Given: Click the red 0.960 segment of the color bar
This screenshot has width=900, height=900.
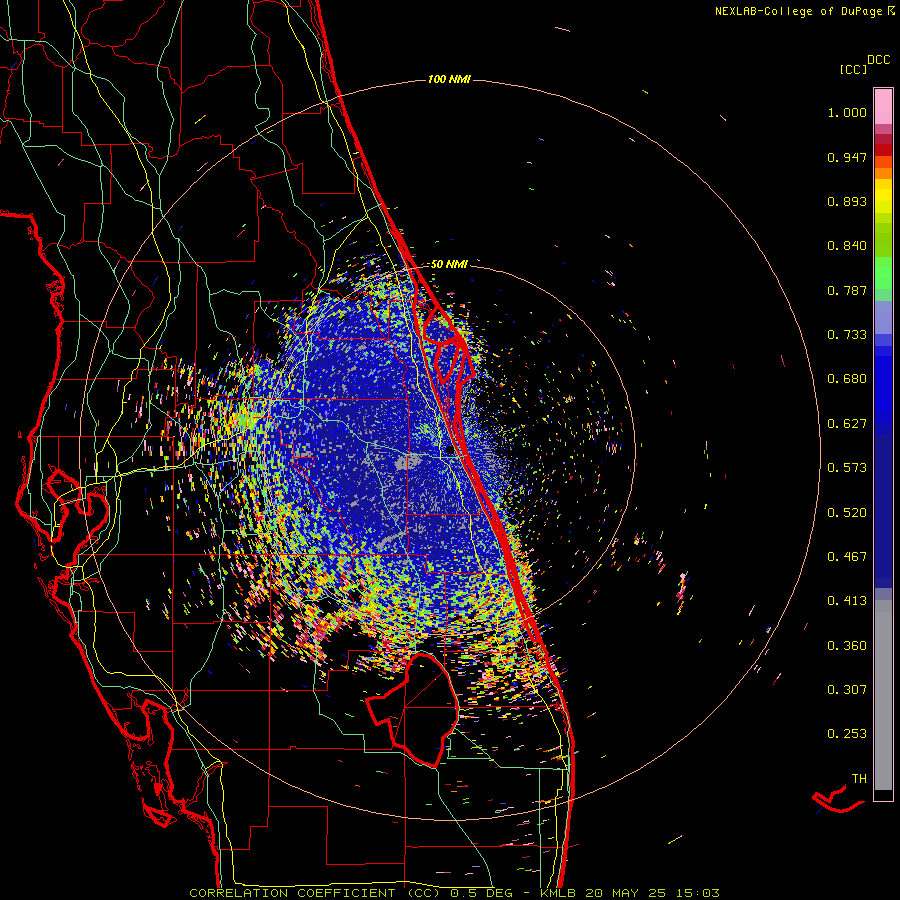Looking at the screenshot, I should click(883, 150).
